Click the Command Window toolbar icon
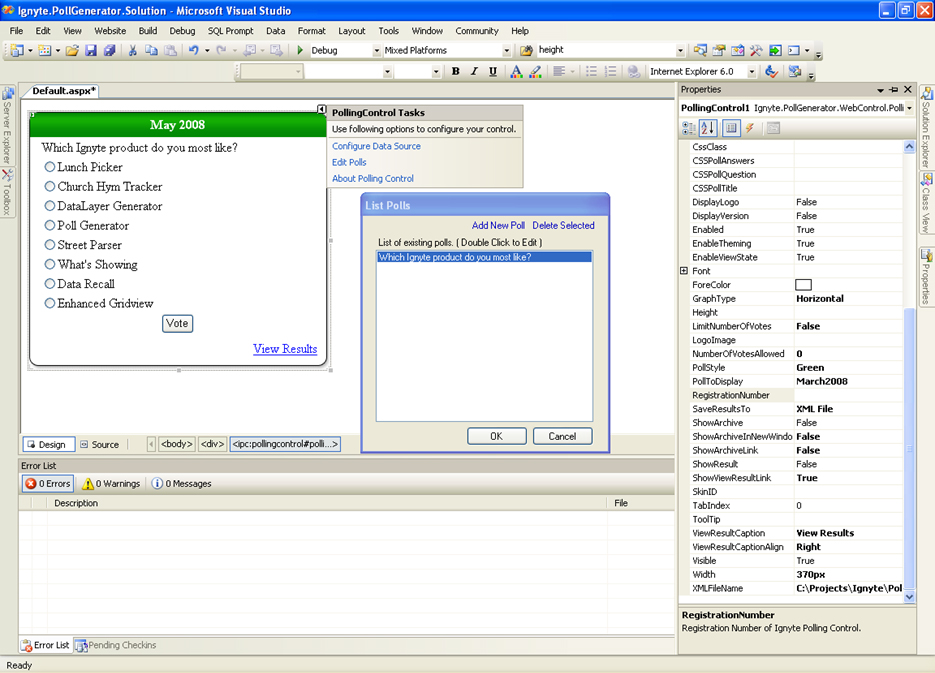Viewport: 935px width, 673px height. 794,50
